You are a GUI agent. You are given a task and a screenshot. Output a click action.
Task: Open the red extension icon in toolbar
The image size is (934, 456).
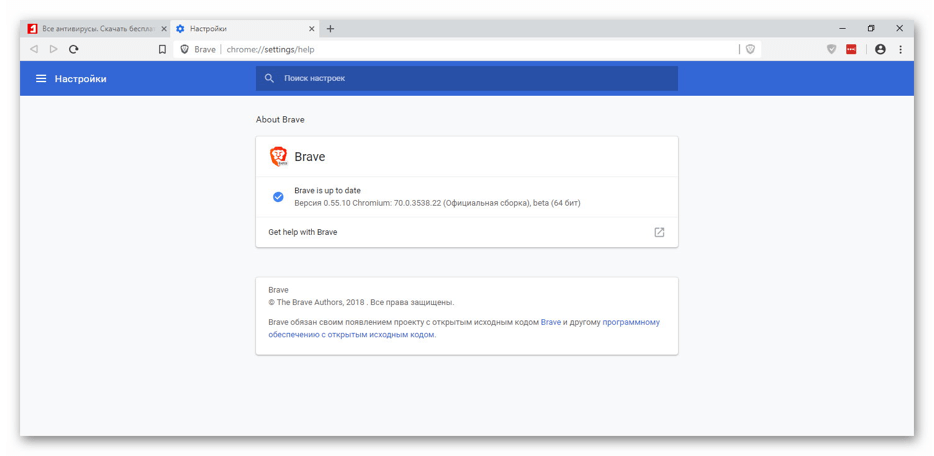[851, 49]
